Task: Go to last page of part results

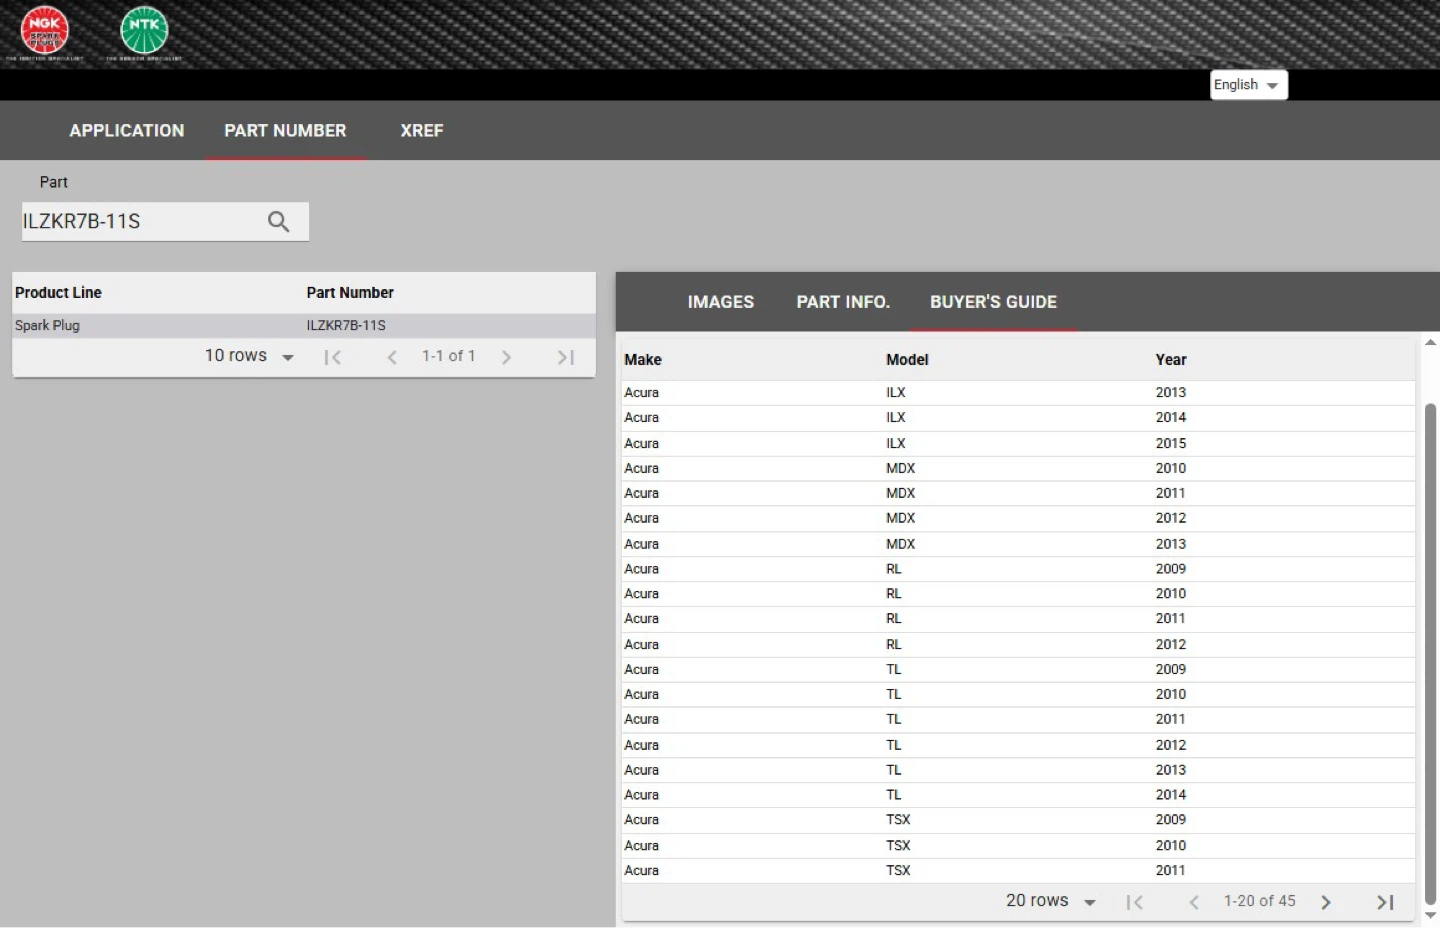Action: point(566,357)
